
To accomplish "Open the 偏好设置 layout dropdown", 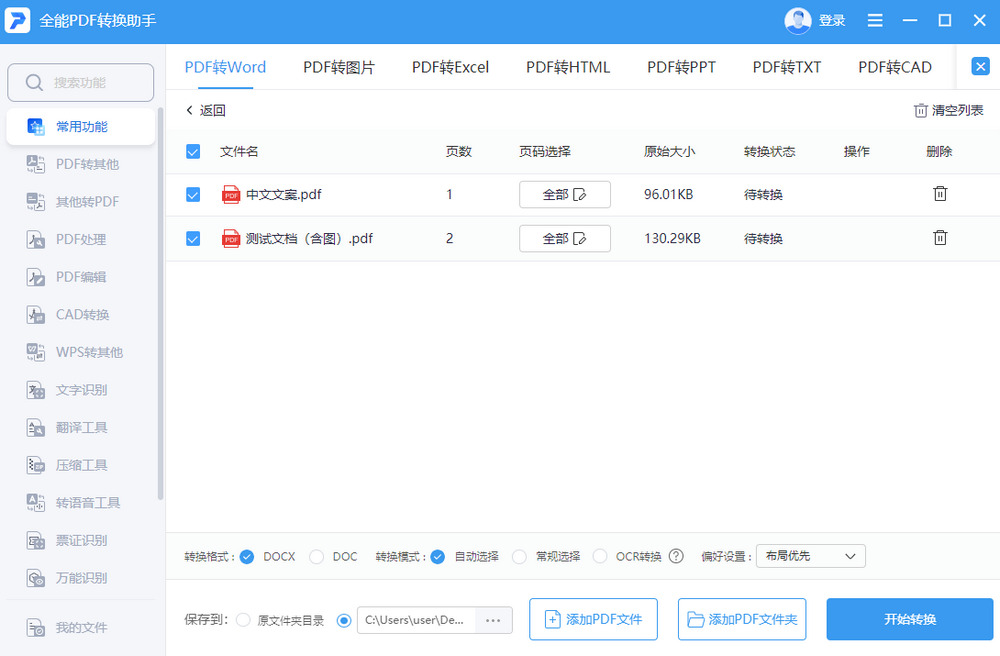I will click(810, 556).
